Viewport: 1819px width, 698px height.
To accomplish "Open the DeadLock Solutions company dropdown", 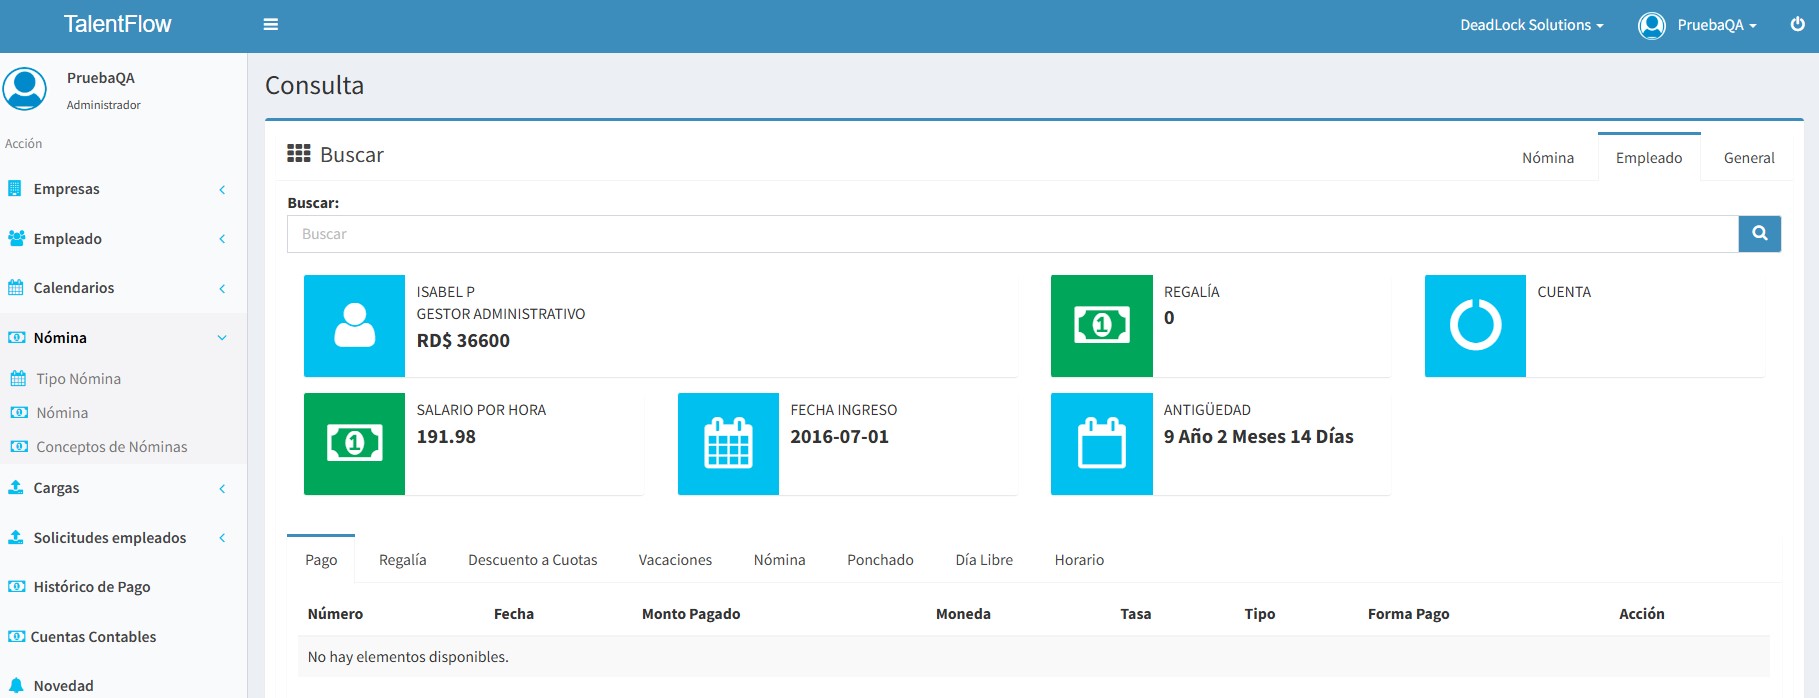I will pos(1531,25).
